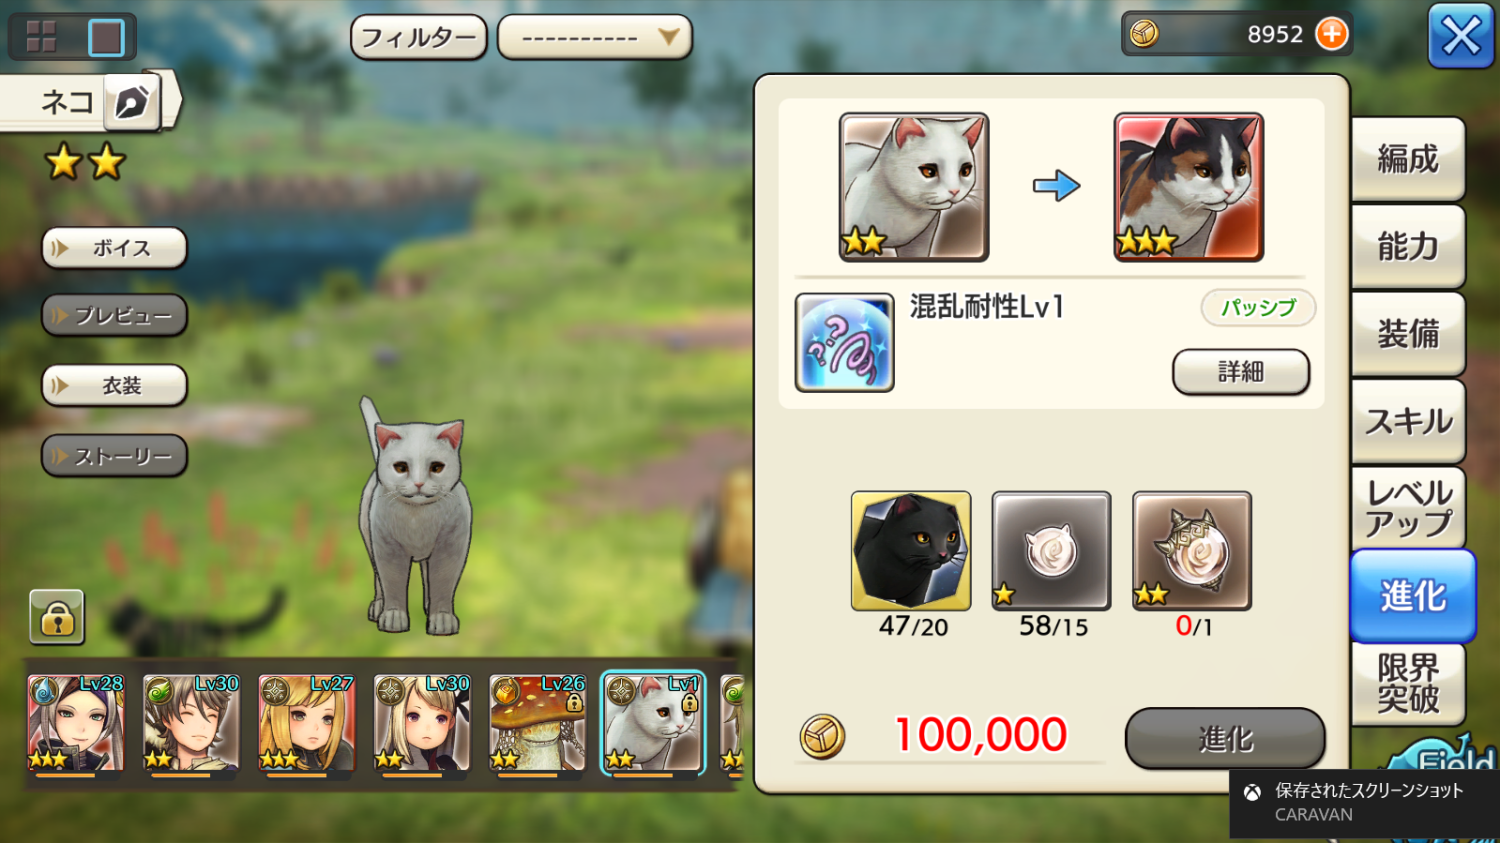Expand the ボイス voice option
Viewport: 1500px width, 843px height.
coord(114,248)
